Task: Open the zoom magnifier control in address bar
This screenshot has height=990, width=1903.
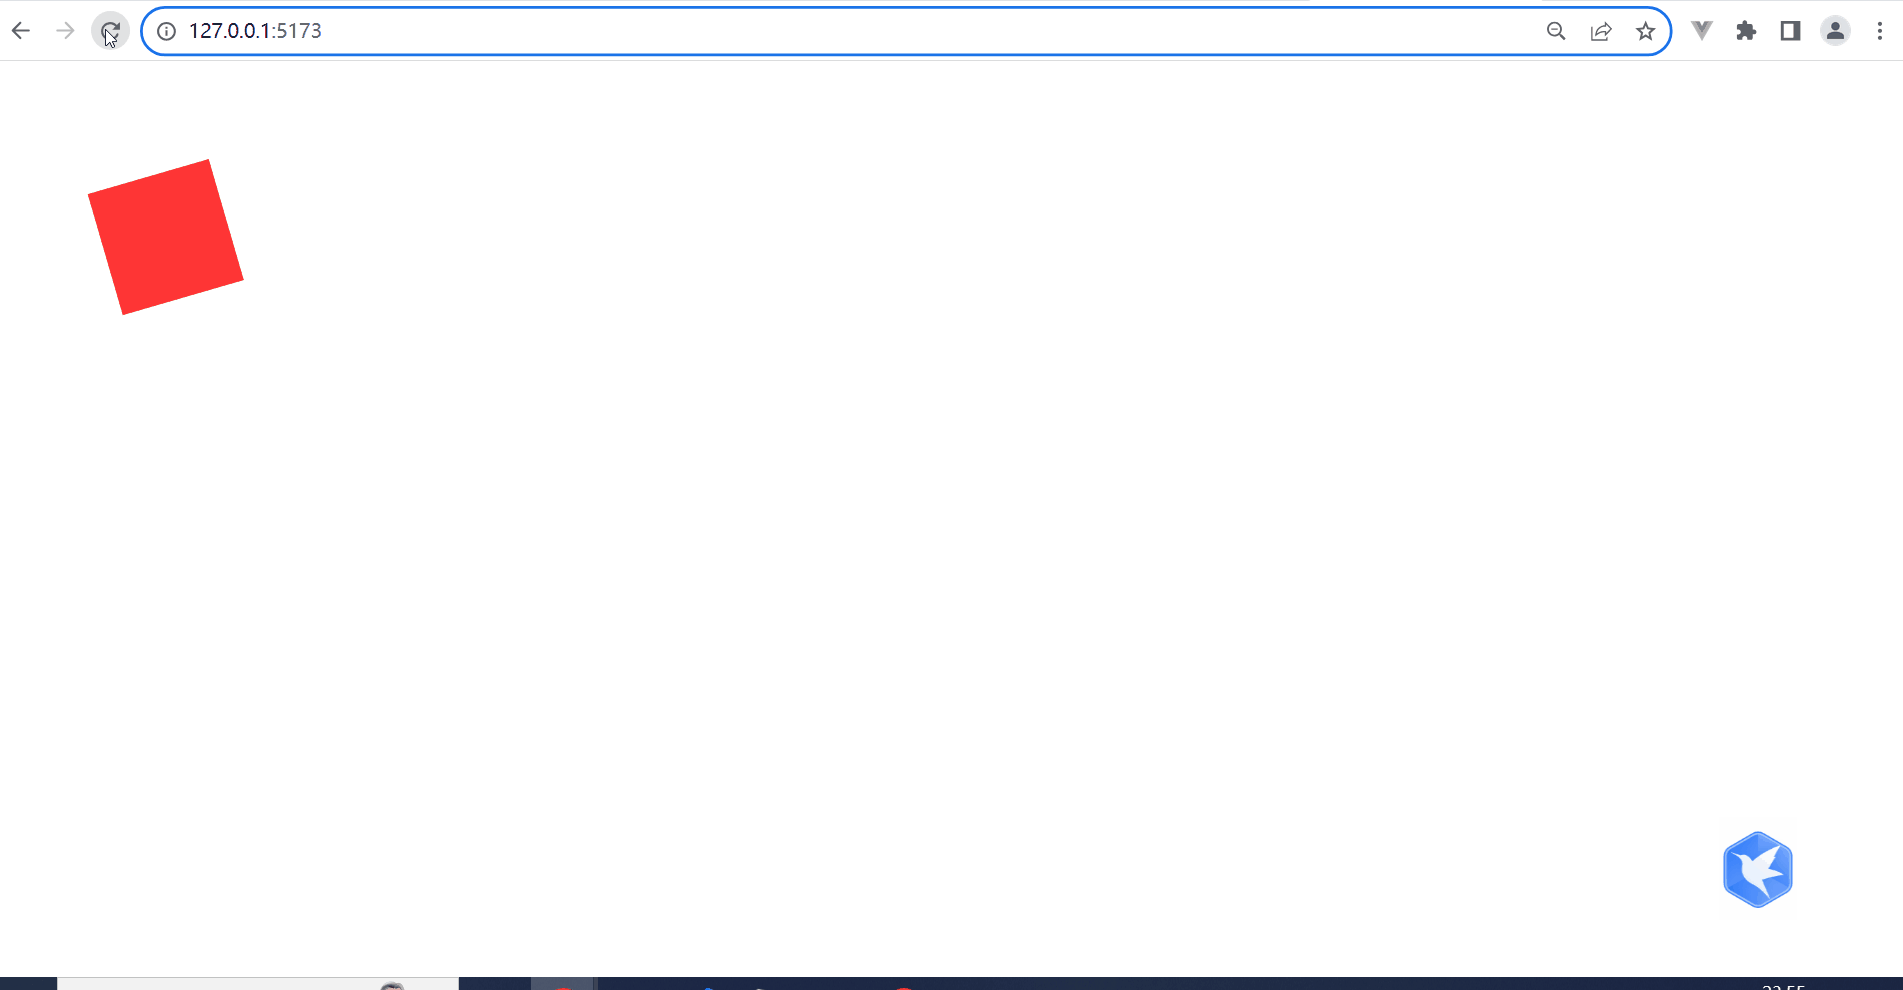Action: (1556, 31)
